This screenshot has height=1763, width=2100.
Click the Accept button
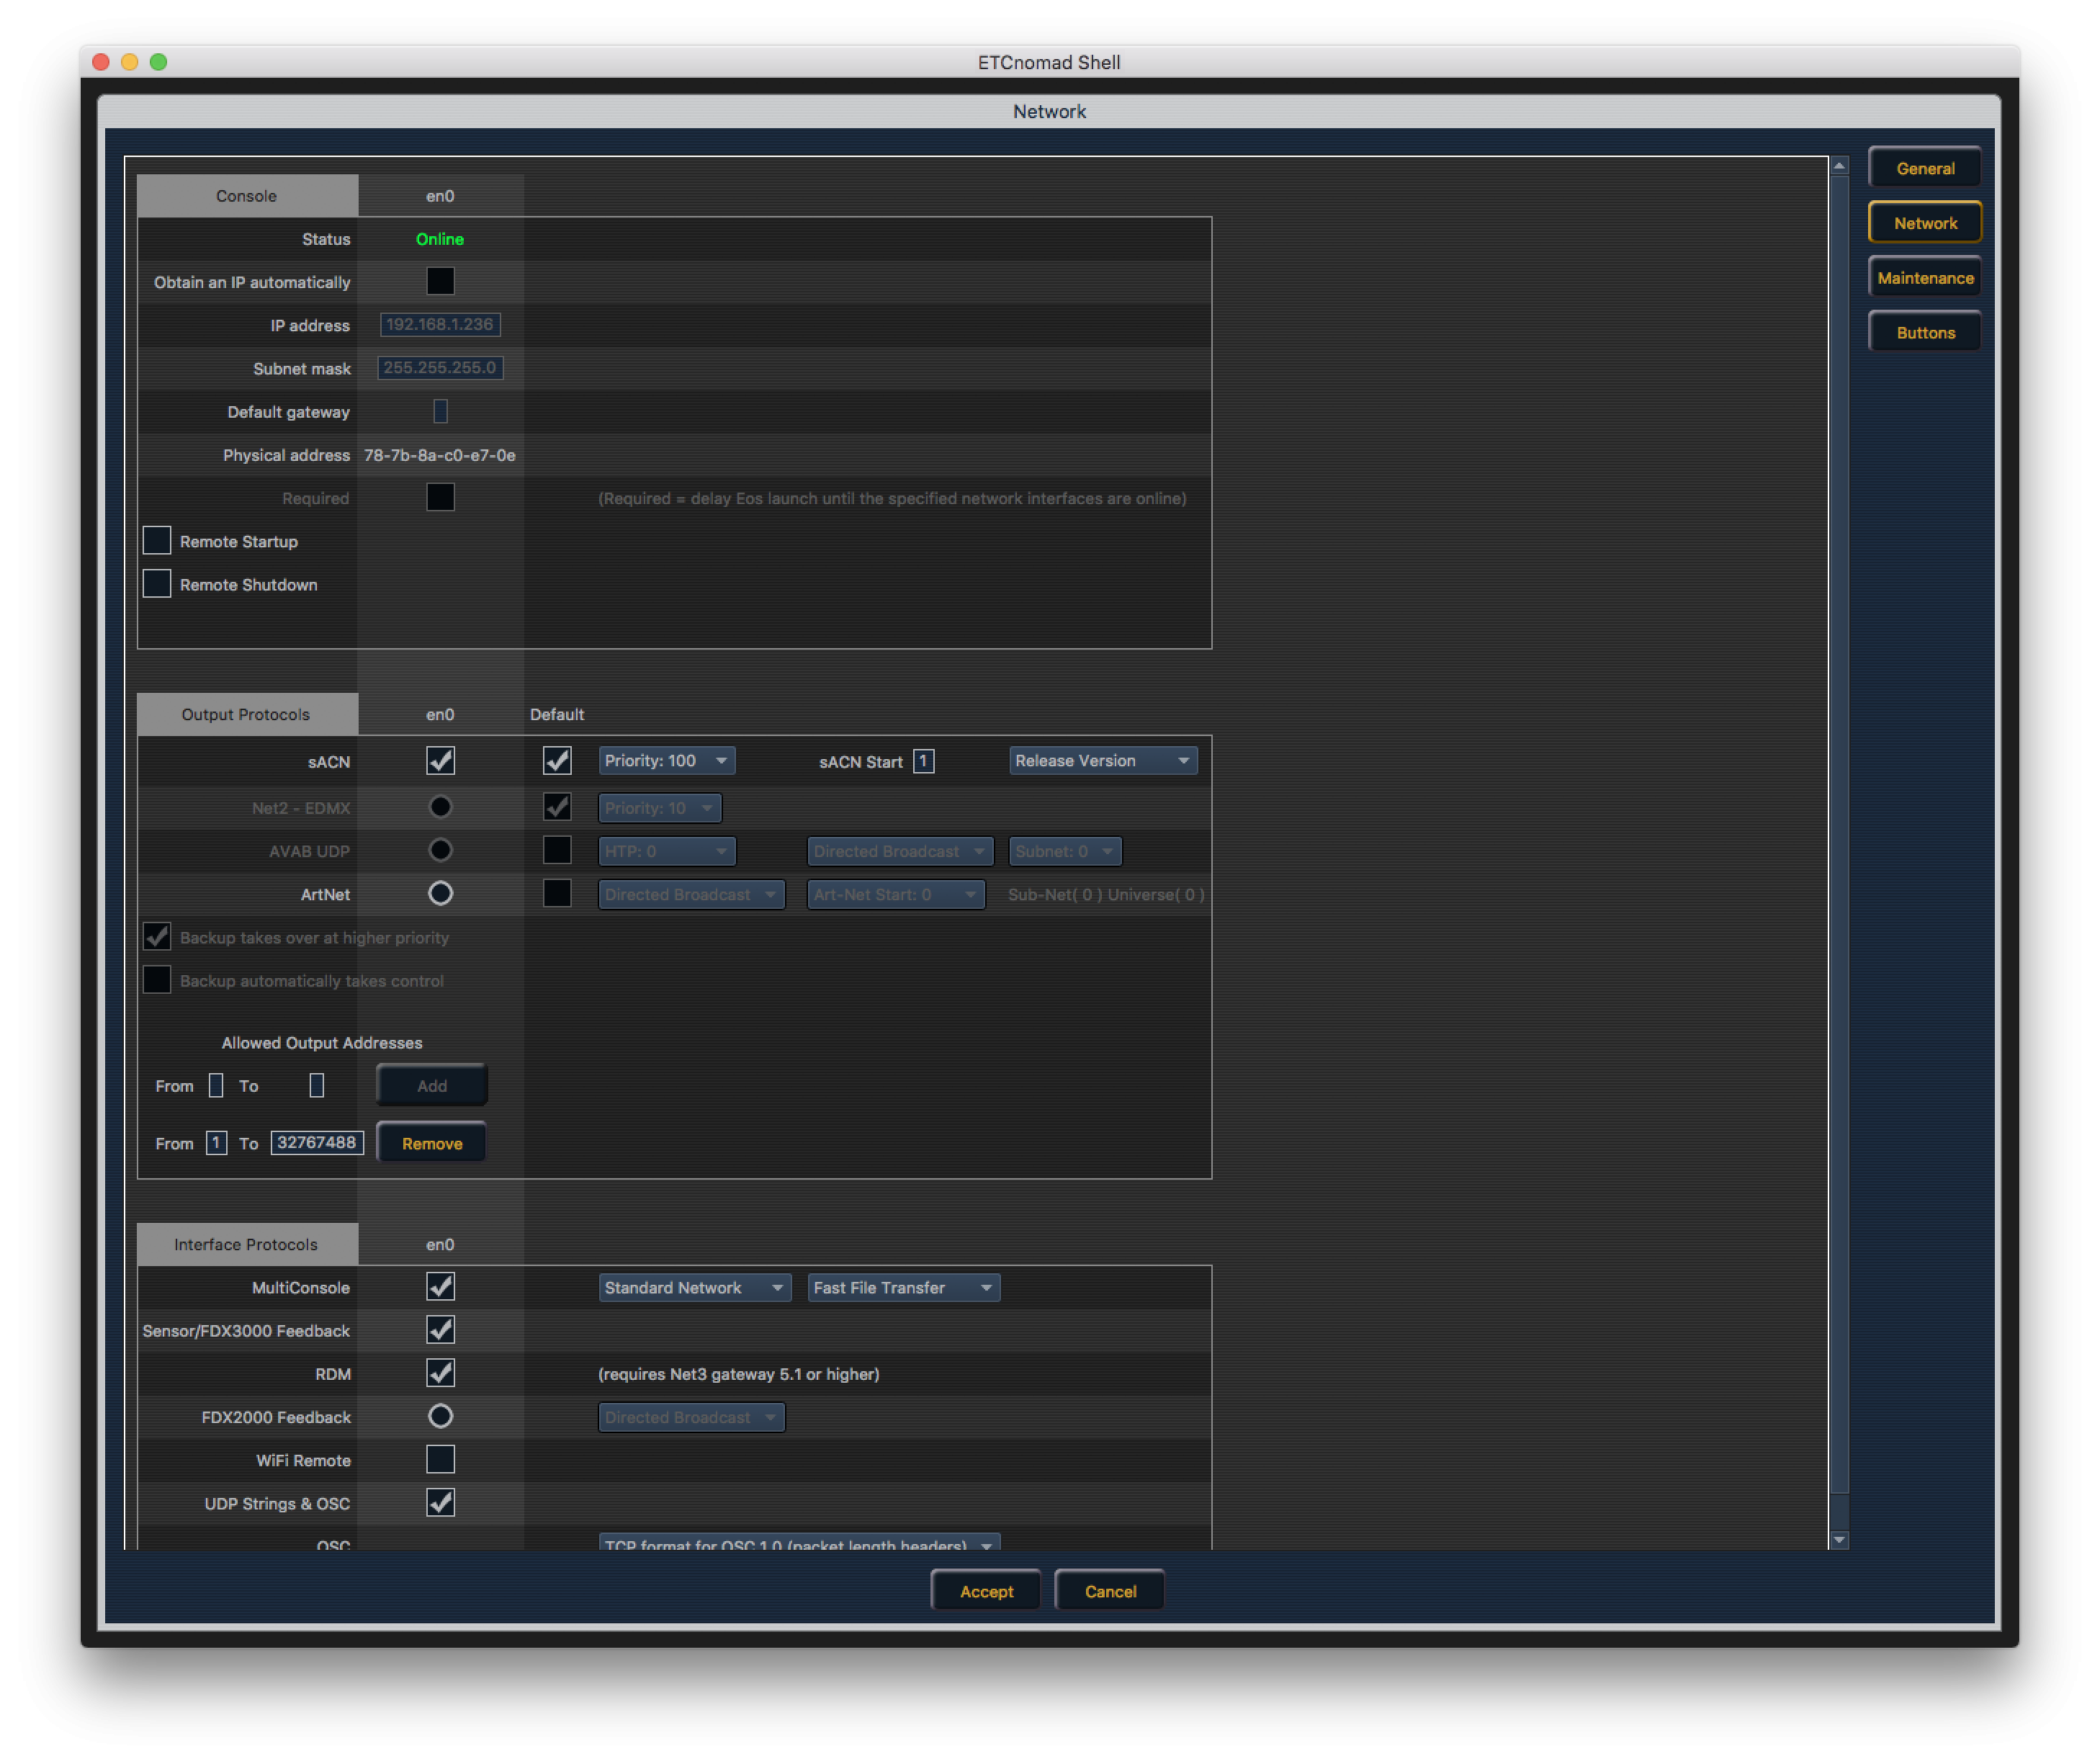tap(985, 1591)
